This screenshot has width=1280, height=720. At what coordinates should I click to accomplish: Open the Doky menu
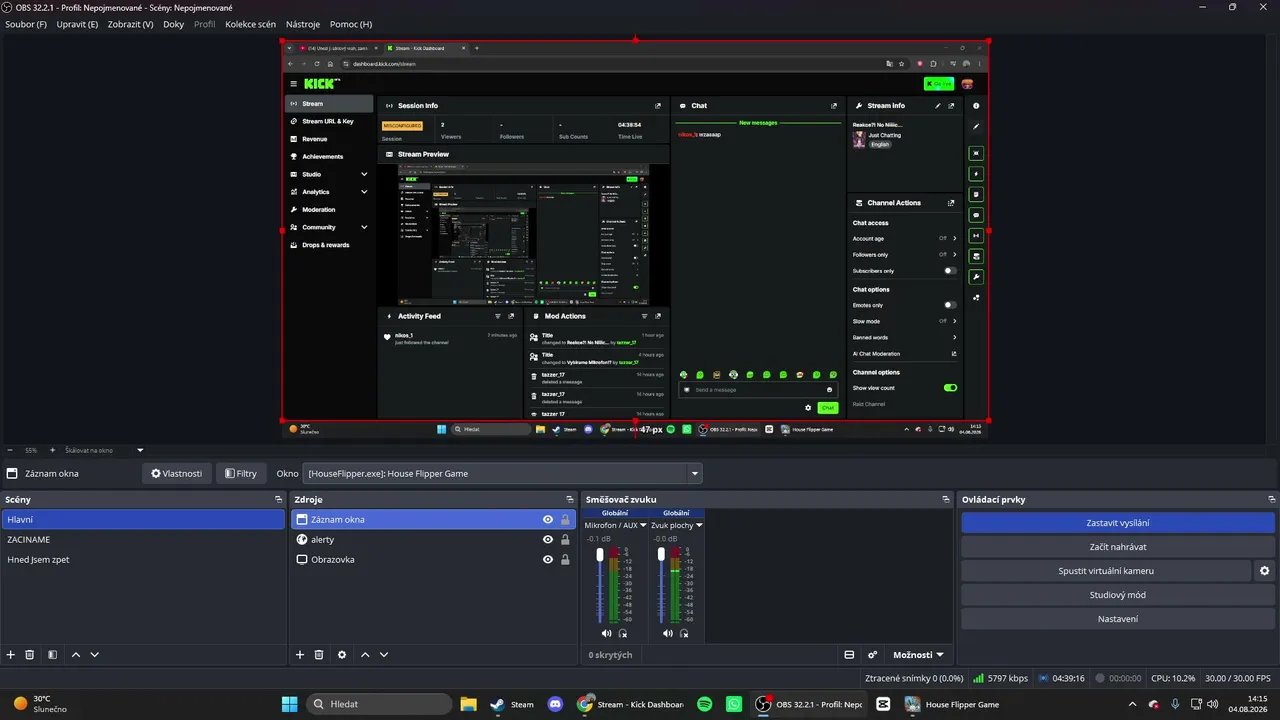pyautogui.click(x=174, y=24)
